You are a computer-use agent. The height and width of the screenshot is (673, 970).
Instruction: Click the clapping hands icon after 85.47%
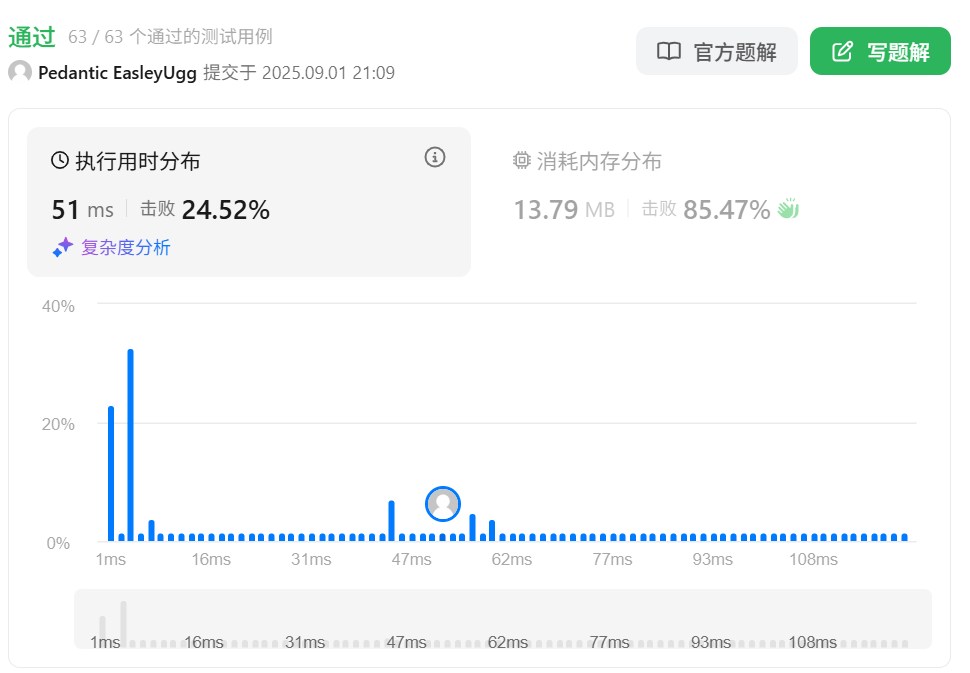click(x=788, y=209)
